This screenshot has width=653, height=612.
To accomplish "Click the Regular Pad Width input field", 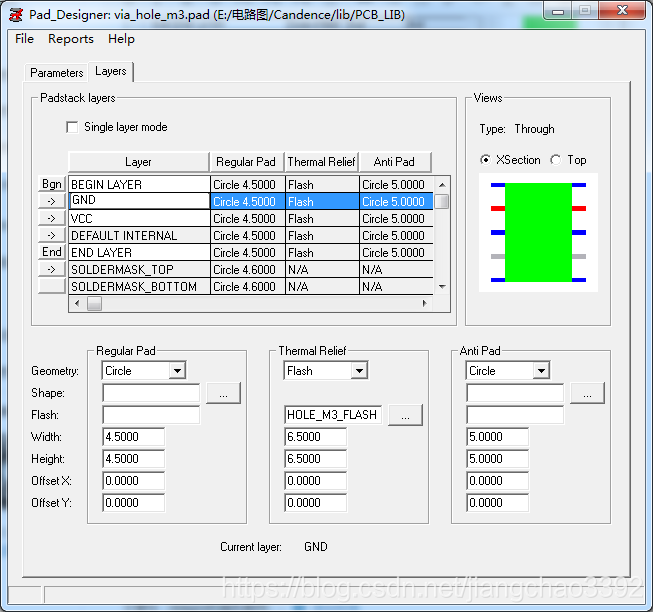I will point(134,437).
